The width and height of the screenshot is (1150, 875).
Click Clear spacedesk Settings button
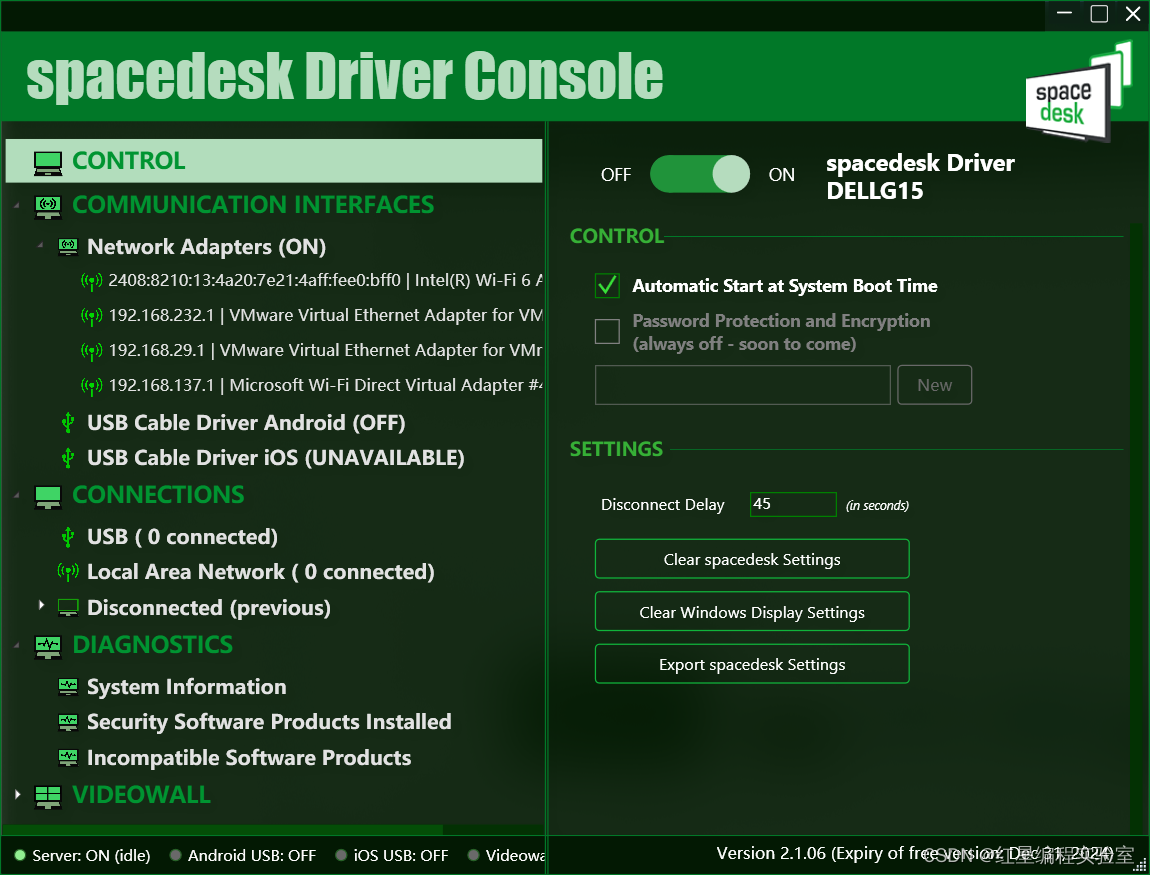click(752, 559)
